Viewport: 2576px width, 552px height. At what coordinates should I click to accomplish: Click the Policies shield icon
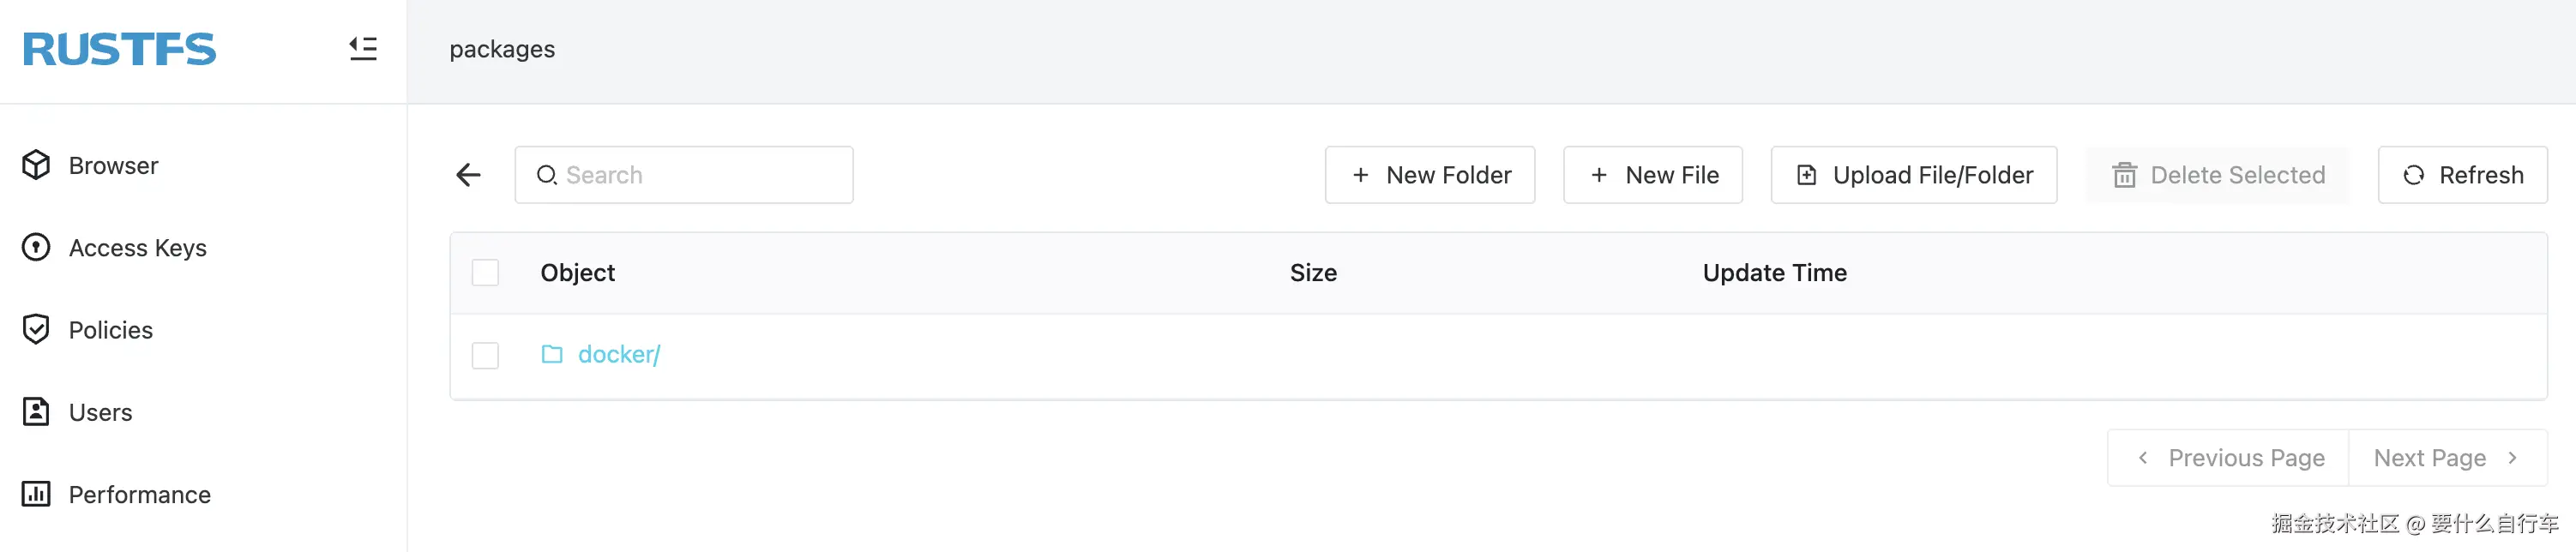[36, 329]
